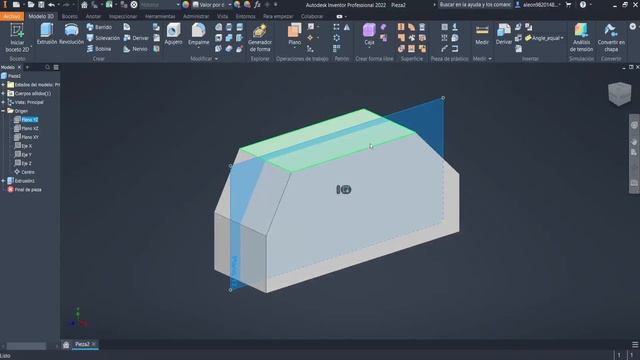Click the Derivar tool in Insertar panel
640x360 pixels.
coord(504,34)
